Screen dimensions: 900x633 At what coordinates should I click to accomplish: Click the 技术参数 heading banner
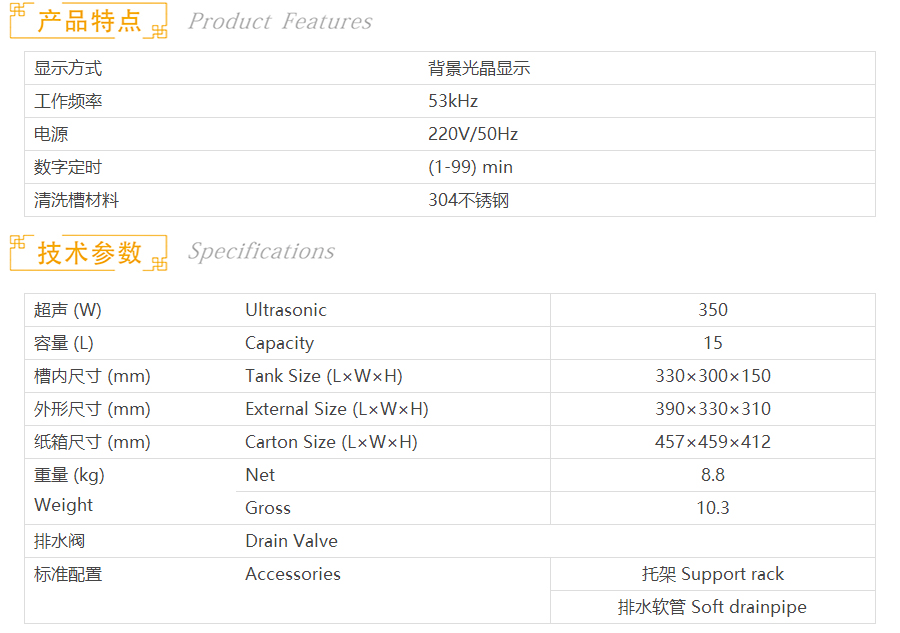(90, 252)
